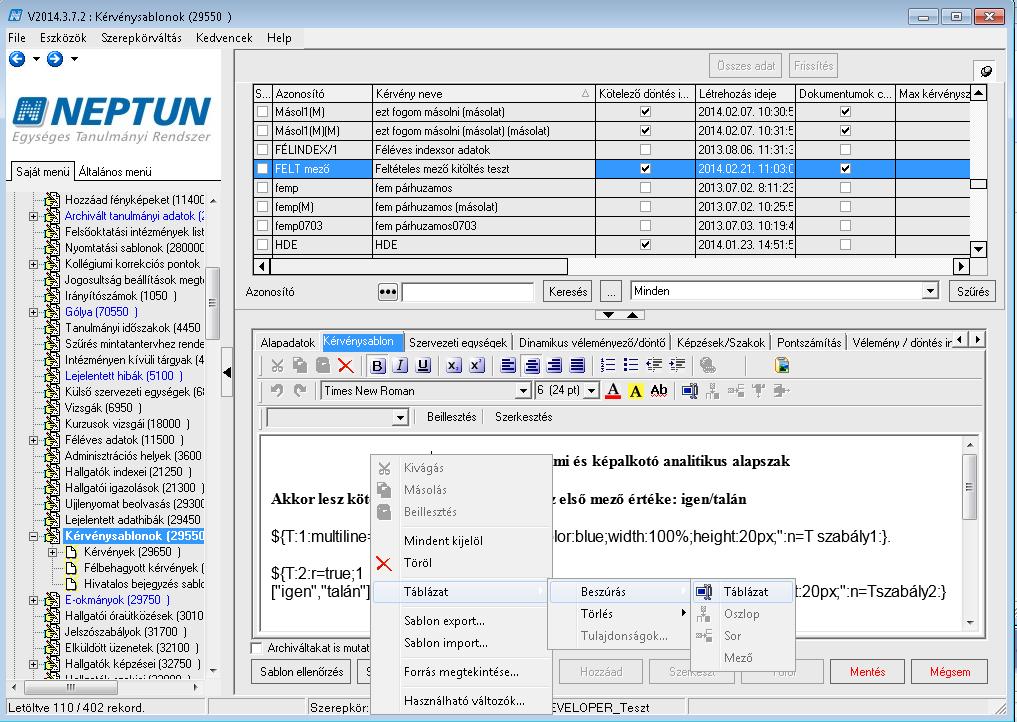Tick the checkbox of row FÉLINDEX/1
The image size is (1017, 722).
point(262,150)
